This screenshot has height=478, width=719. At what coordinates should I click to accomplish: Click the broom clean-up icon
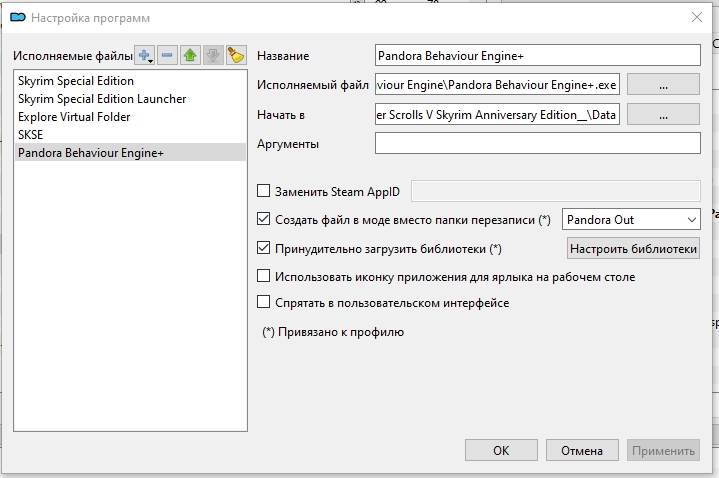(236, 56)
